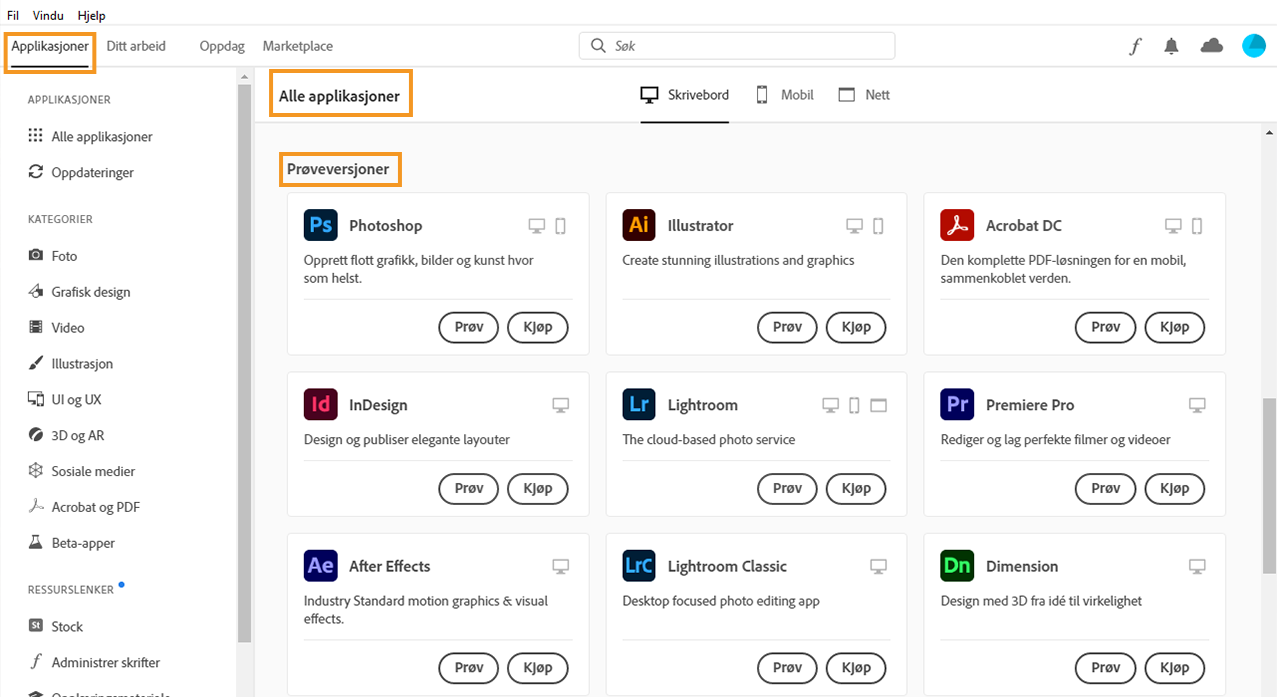Open the notifications bell
Viewport: 1277px width, 697px height.
click(x=1171, y=45)
